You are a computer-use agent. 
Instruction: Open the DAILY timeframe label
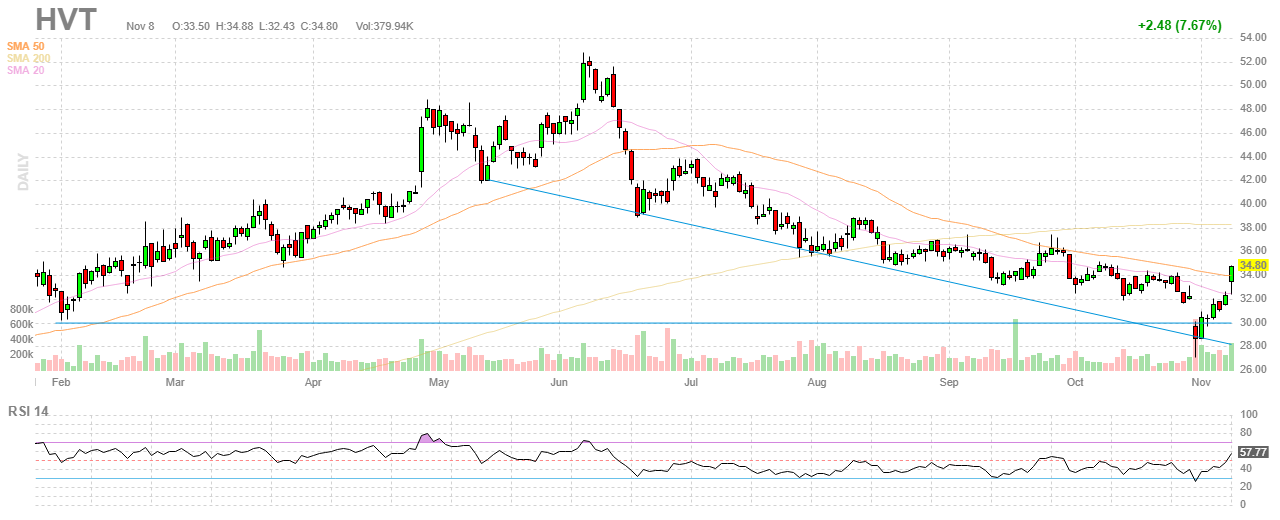(21, 172)
